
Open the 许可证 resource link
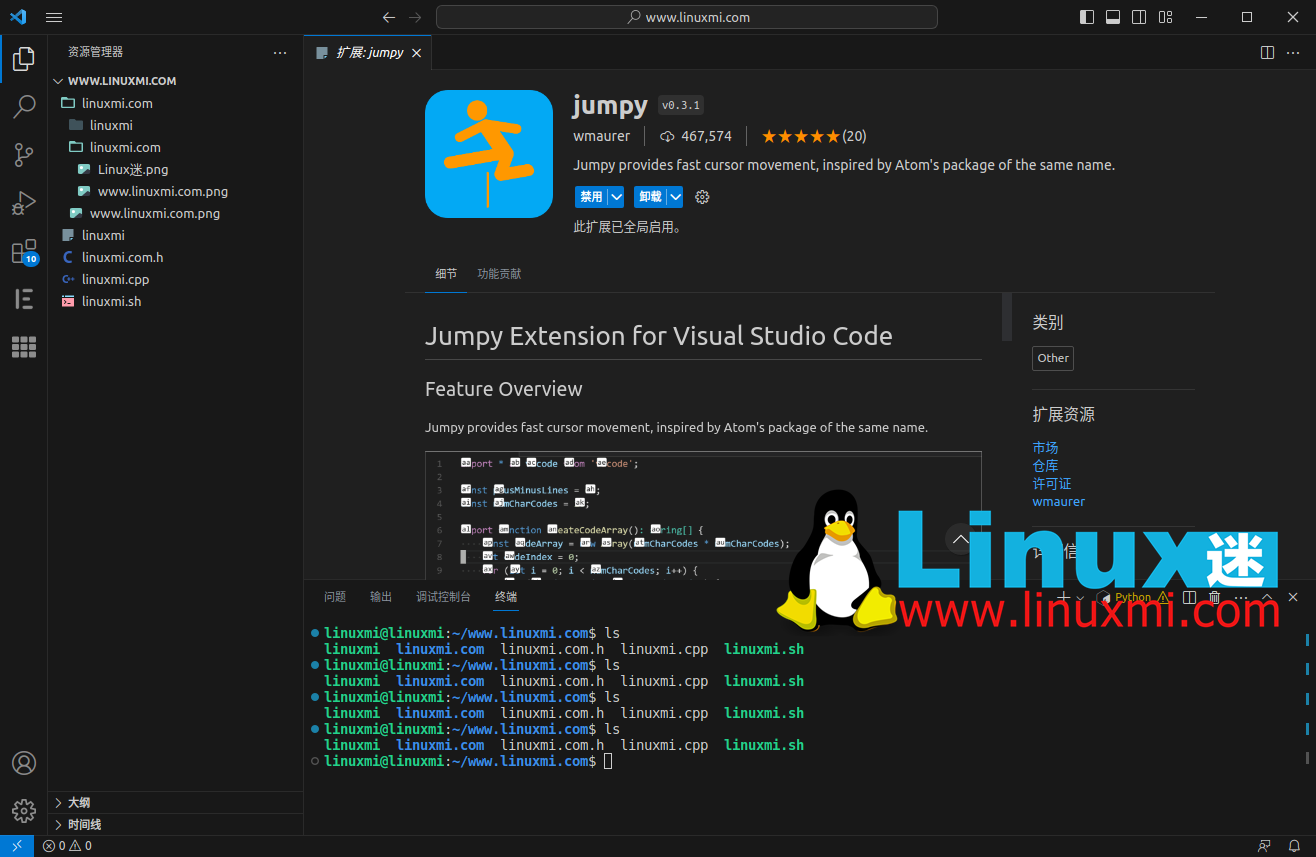1052,484
